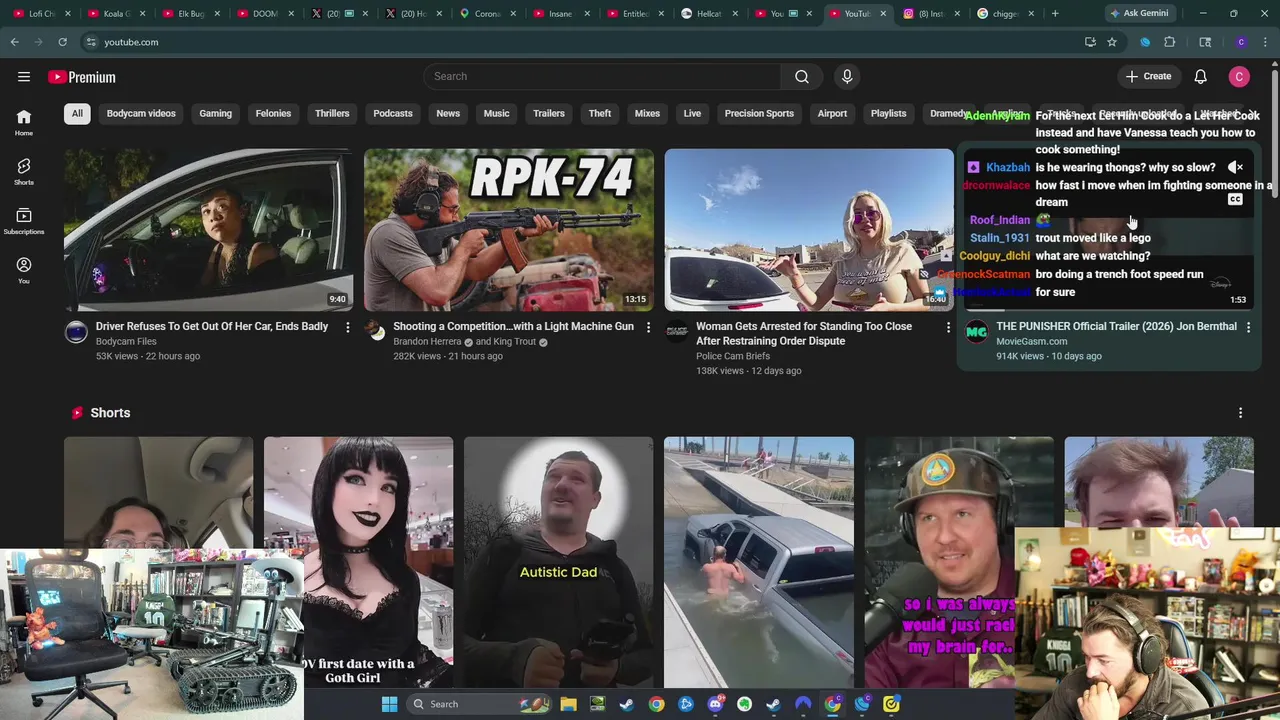Image resolution: width=1280 pixels, height=720 pixels.
Task: Open Subscriptions in sidebar
Action: pos(24,221)
